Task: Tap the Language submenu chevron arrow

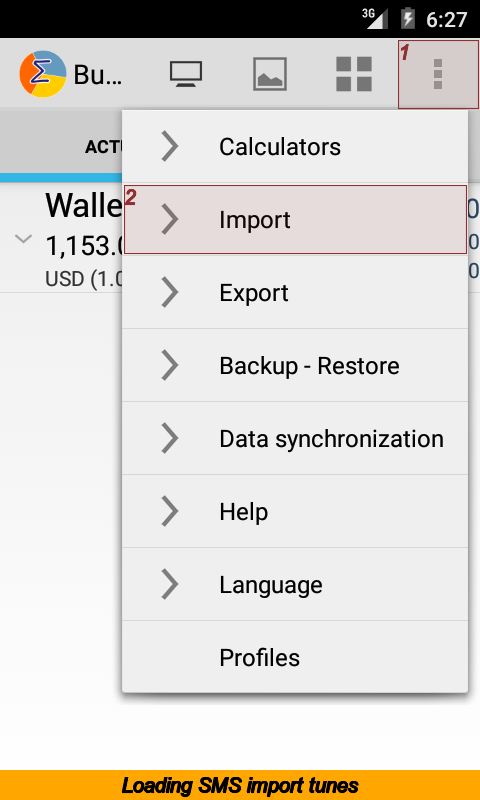Action: (170, 584)
